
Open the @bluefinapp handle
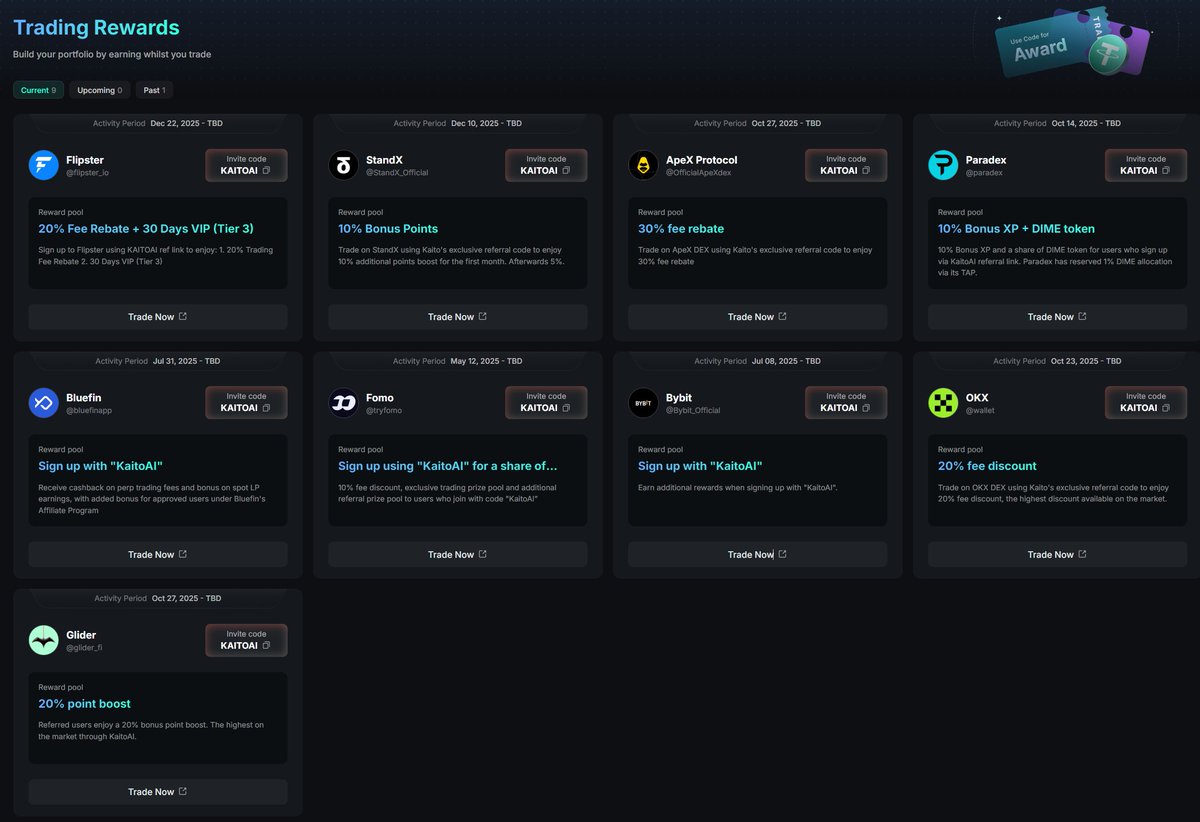91,410
